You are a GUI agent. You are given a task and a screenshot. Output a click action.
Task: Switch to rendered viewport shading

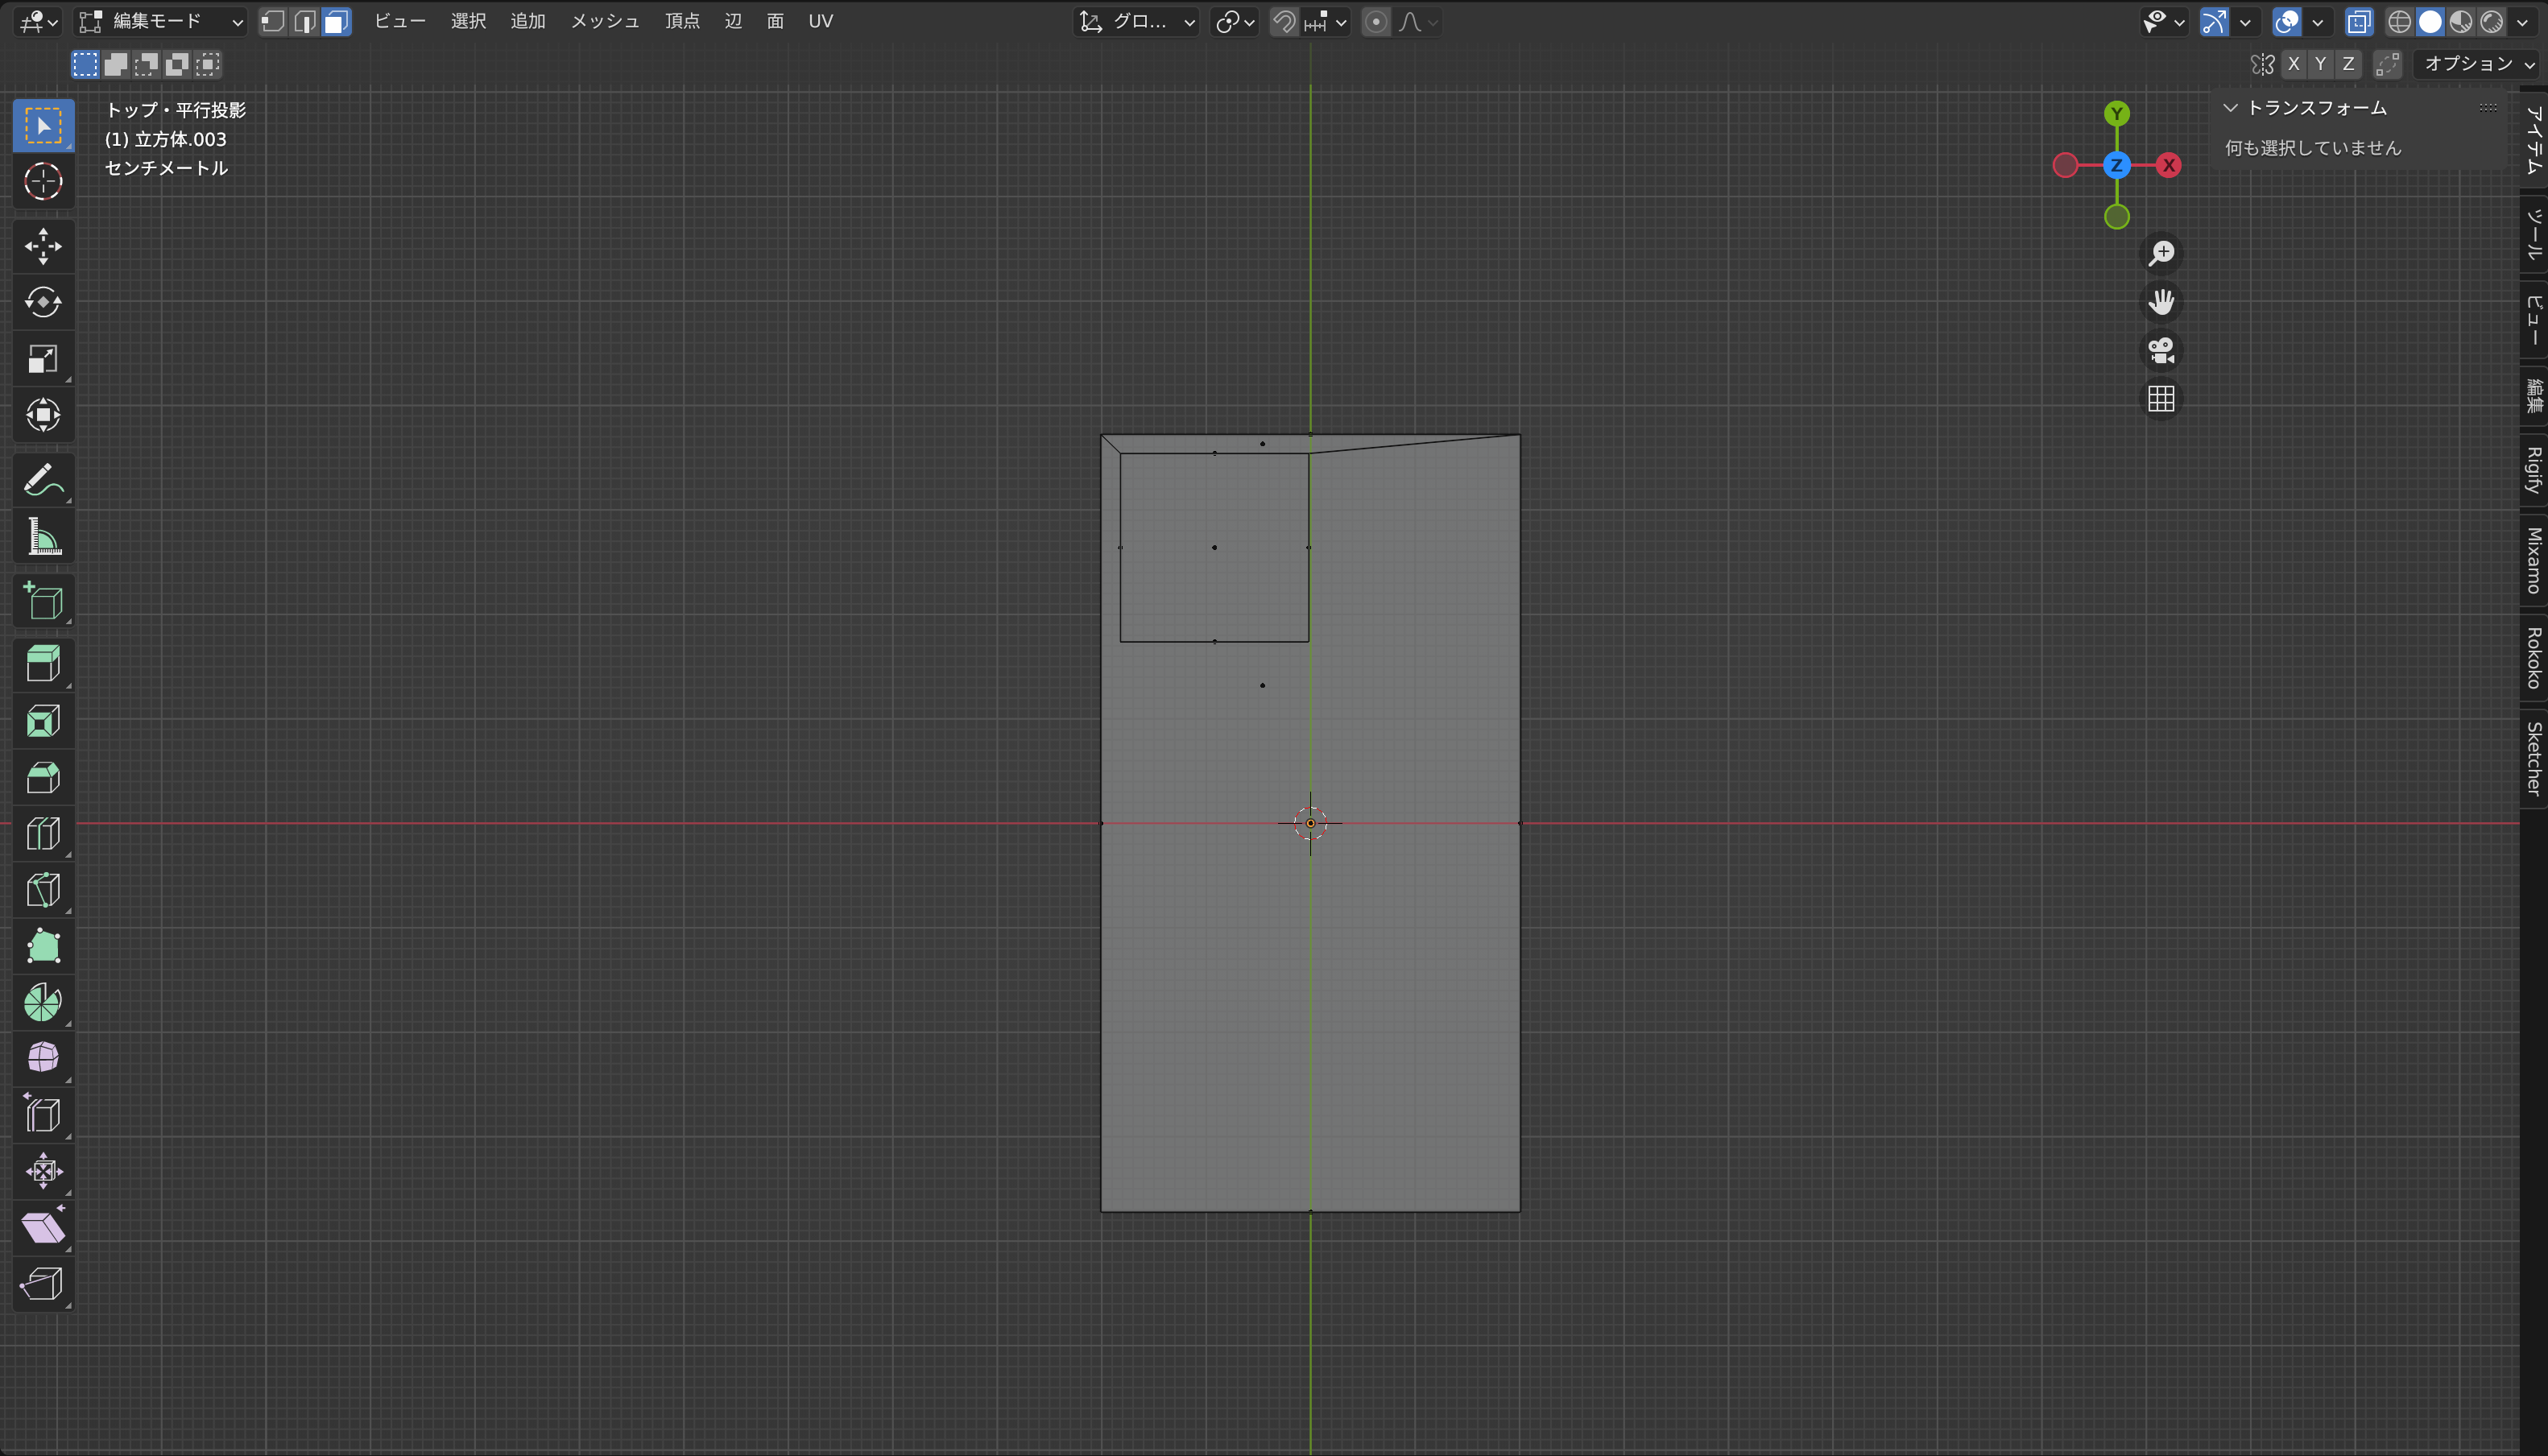coord(2492,21)
